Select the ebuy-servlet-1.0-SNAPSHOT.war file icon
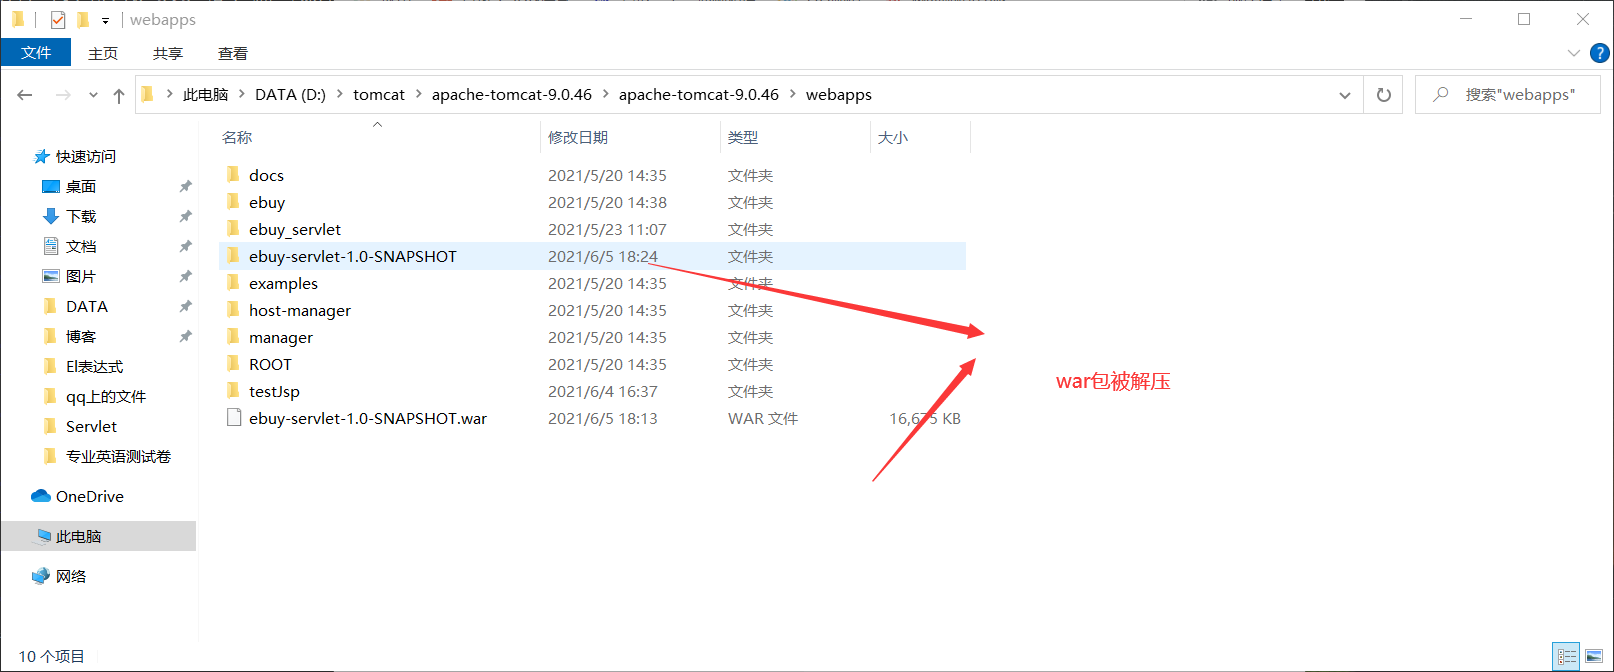 pyautogui.click(x=234, y=418)
